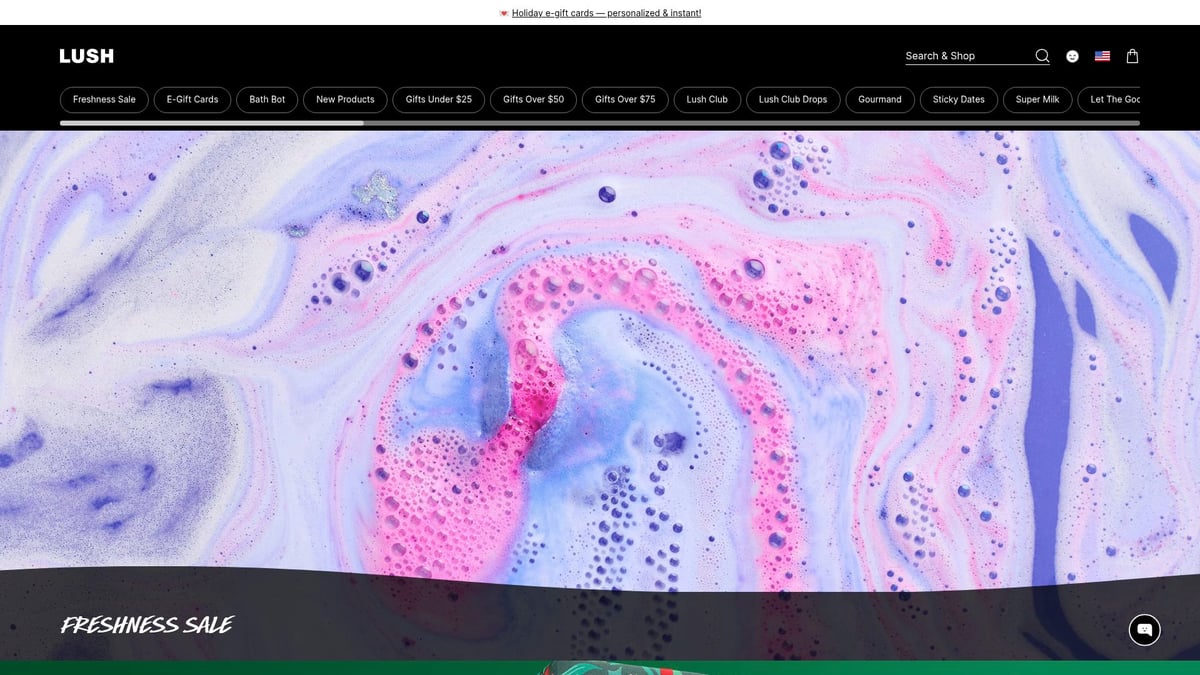Open the chat support bubble

pos(1144,630)
